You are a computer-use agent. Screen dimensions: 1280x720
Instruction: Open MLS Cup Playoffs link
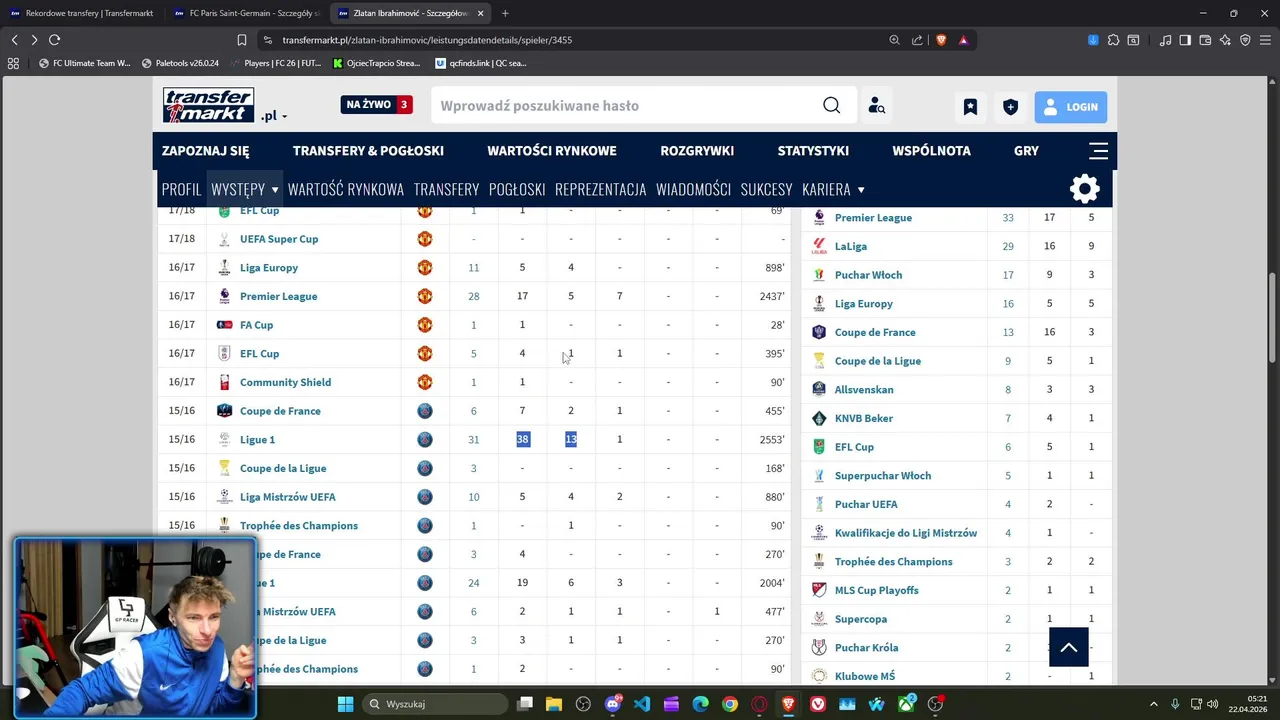[x=877, y=591]
